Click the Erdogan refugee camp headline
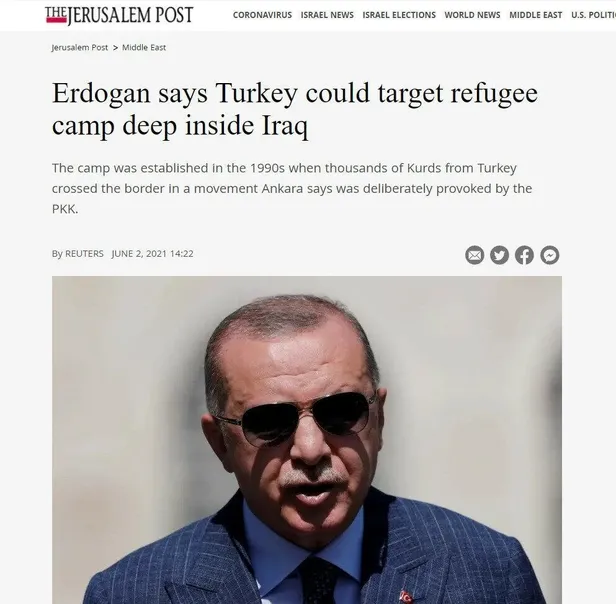Image resolution: width=616 pixels, height=604 pixels. tap(295, 109)
